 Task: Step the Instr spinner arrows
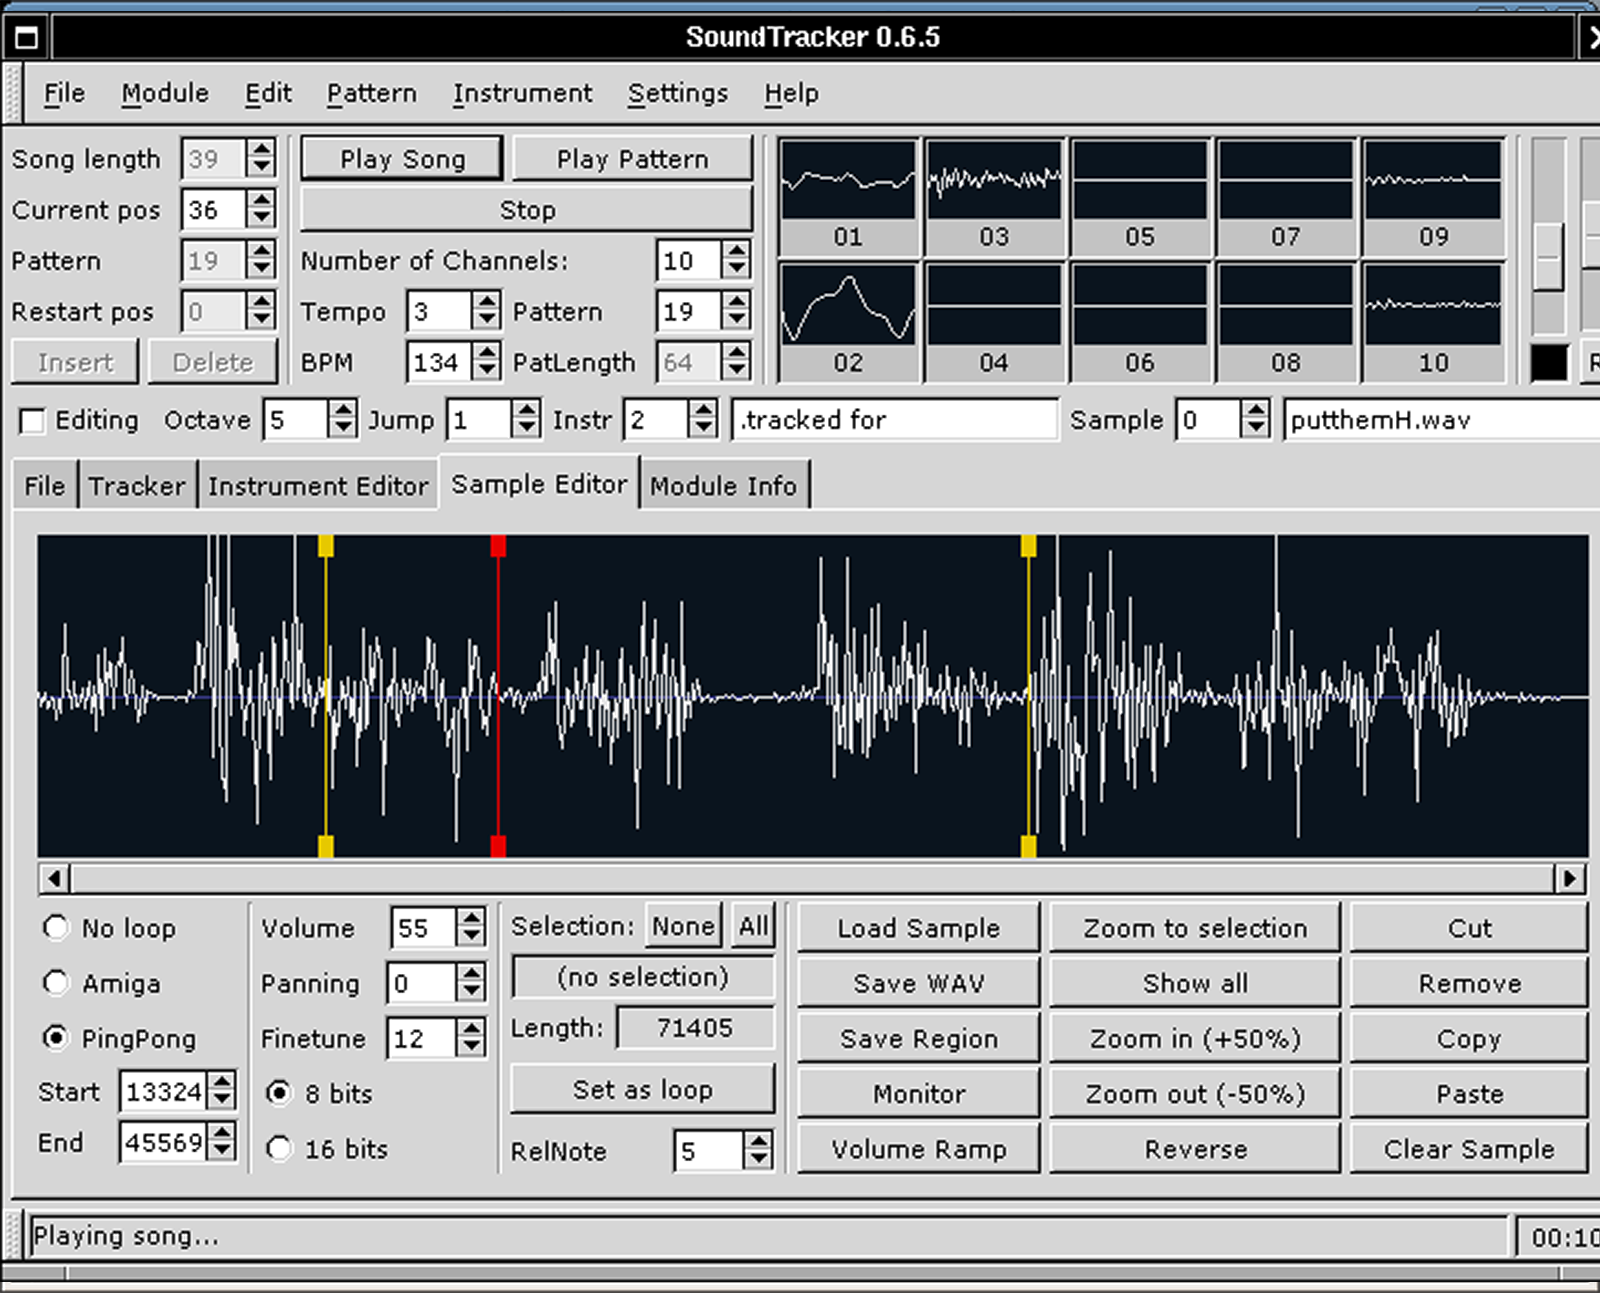click(703, 420)
